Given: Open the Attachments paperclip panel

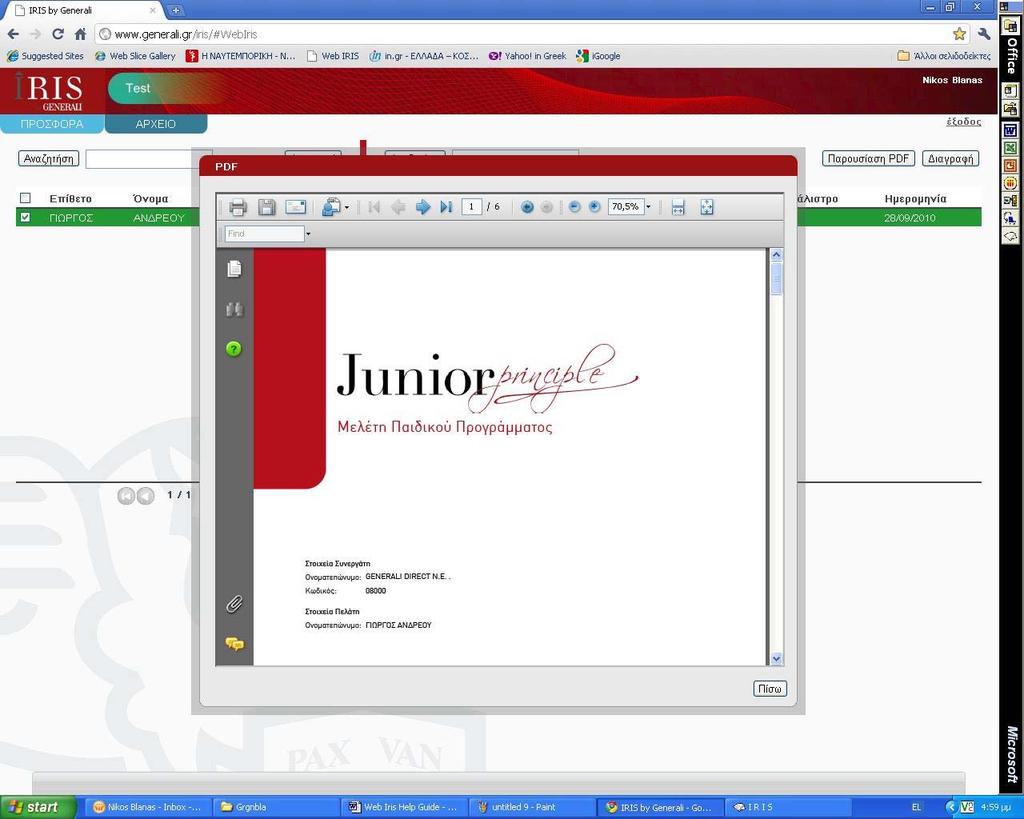Looking at the screenshot, I should 234,604.
